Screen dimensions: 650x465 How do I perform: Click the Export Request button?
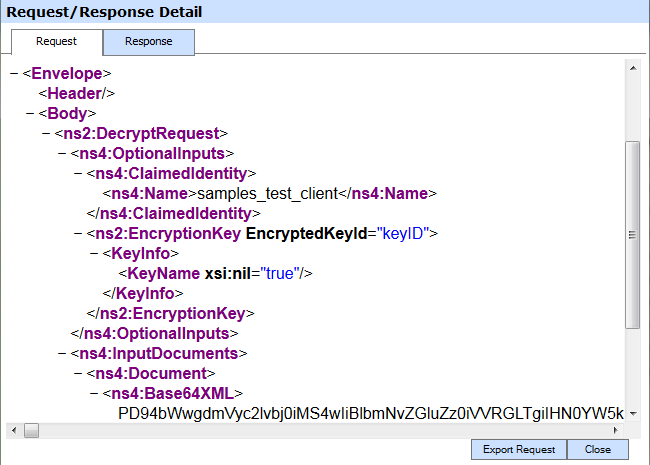tap(518, 449)
